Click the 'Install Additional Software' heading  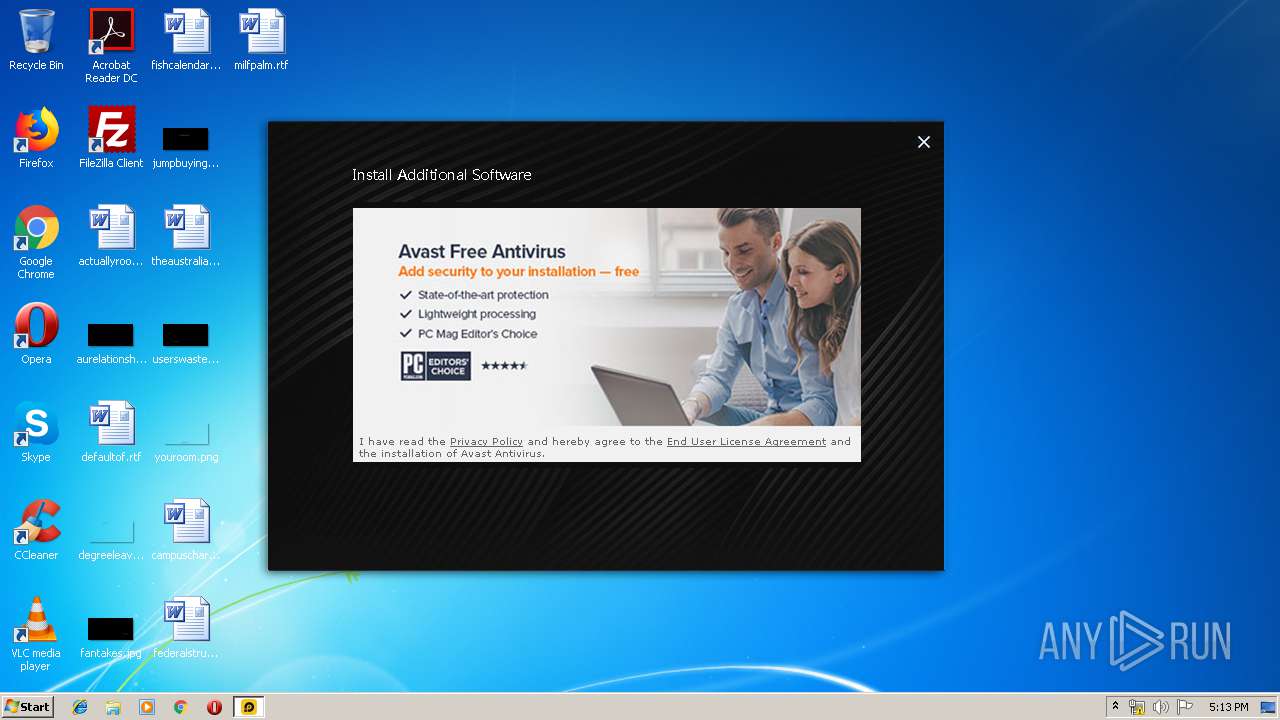click(442, 175)
